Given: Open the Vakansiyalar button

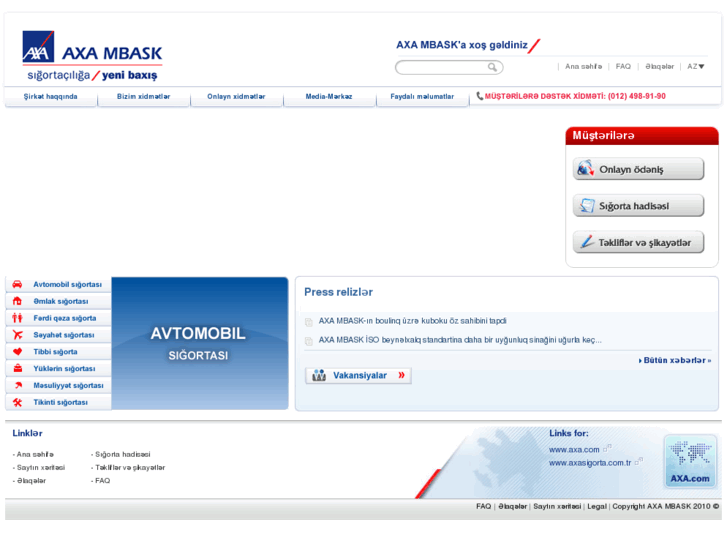Looking at the screenshot, I should [x=358, y=375].
